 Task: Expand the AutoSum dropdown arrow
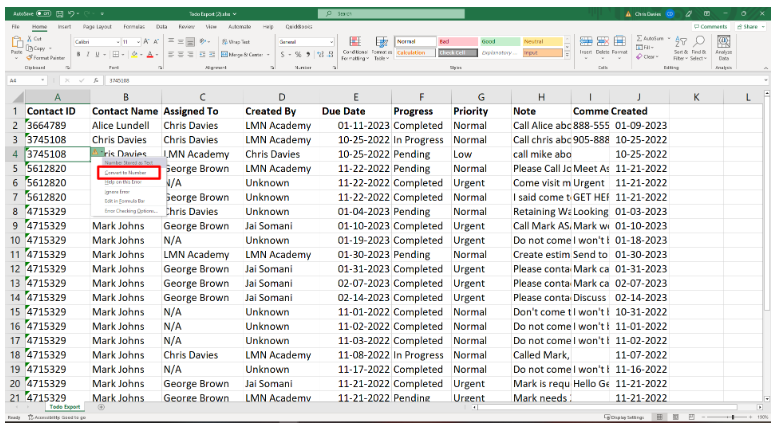(668, 38)
